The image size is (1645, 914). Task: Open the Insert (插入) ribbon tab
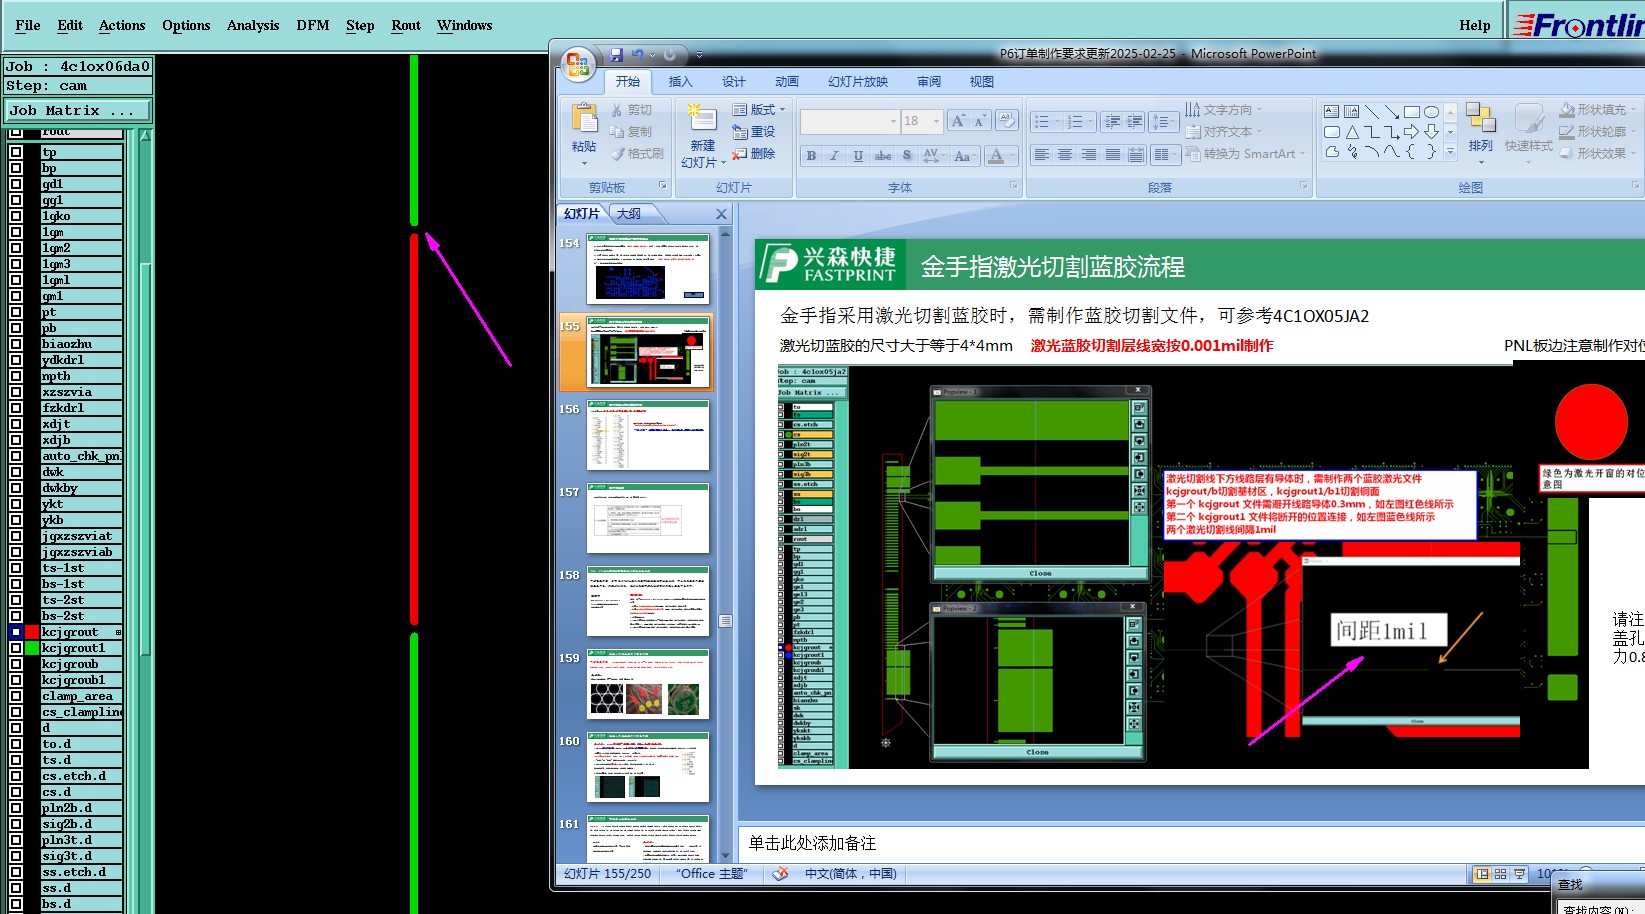pos(680,82)
